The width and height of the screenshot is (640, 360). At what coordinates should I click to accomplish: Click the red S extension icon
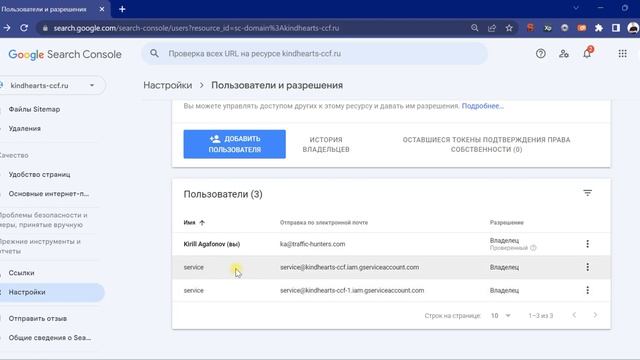[530, 28]
